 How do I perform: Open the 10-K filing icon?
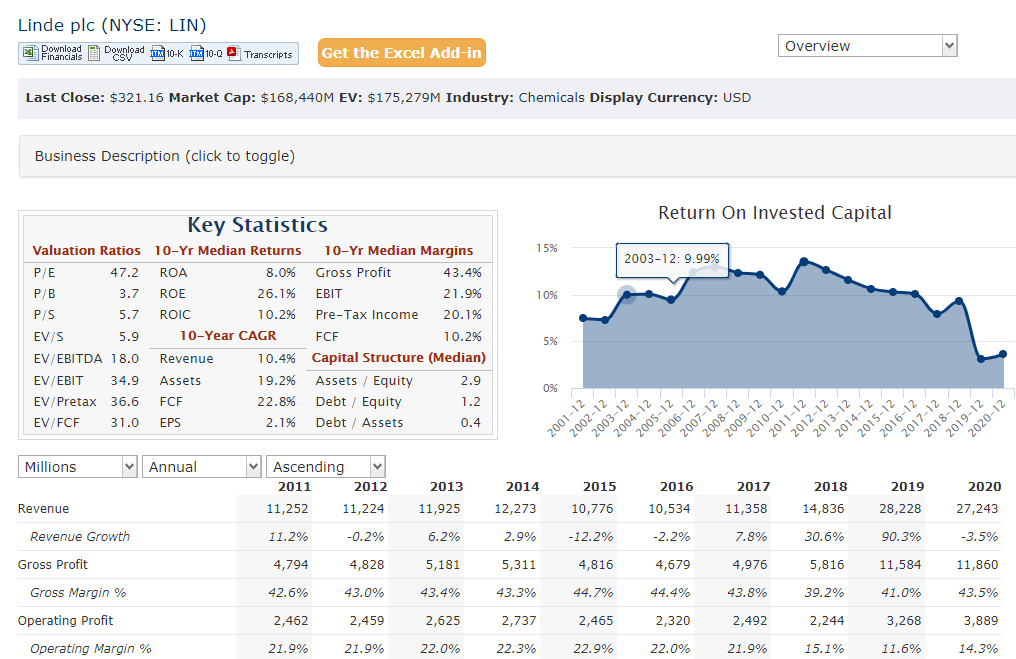(x=157, y=53)
